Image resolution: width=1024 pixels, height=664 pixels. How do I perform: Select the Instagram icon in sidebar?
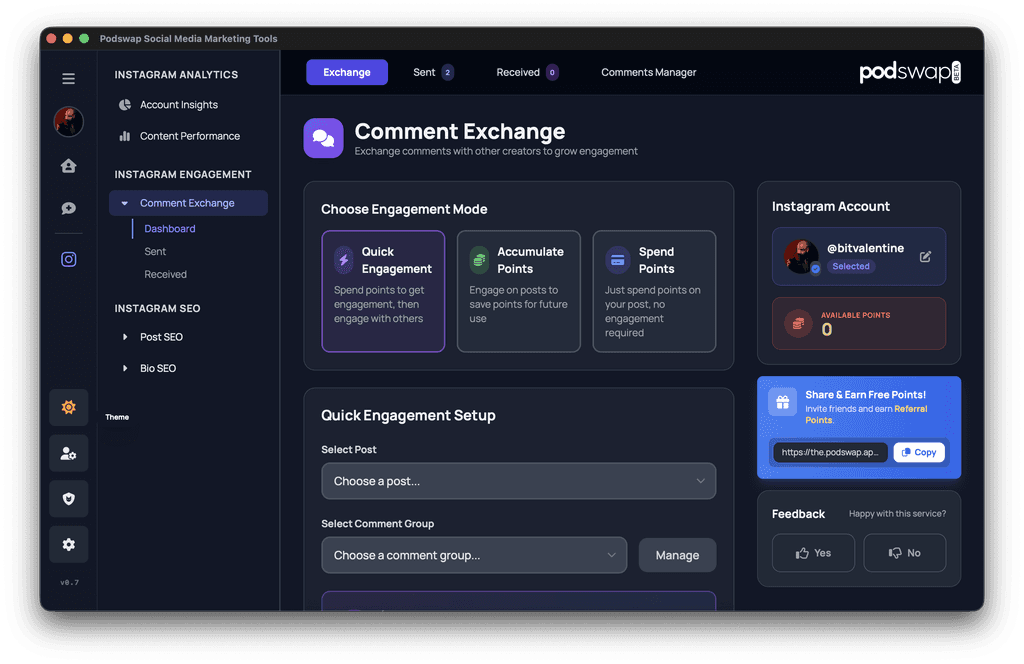pos(69,259)
